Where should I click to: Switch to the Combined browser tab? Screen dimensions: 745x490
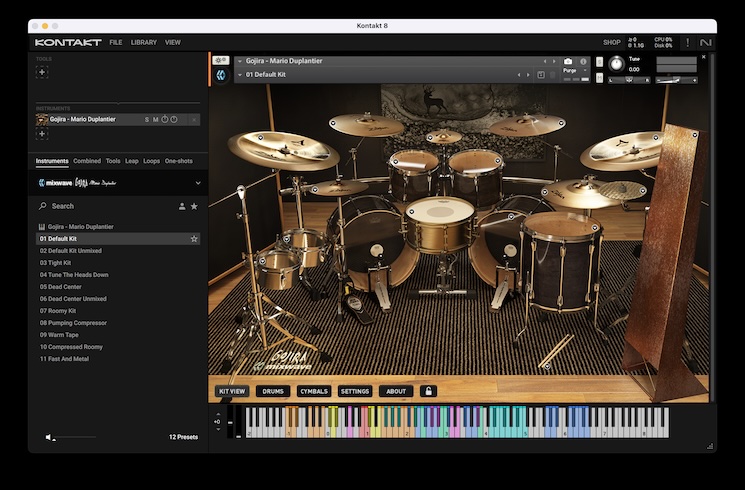[87, 161]
